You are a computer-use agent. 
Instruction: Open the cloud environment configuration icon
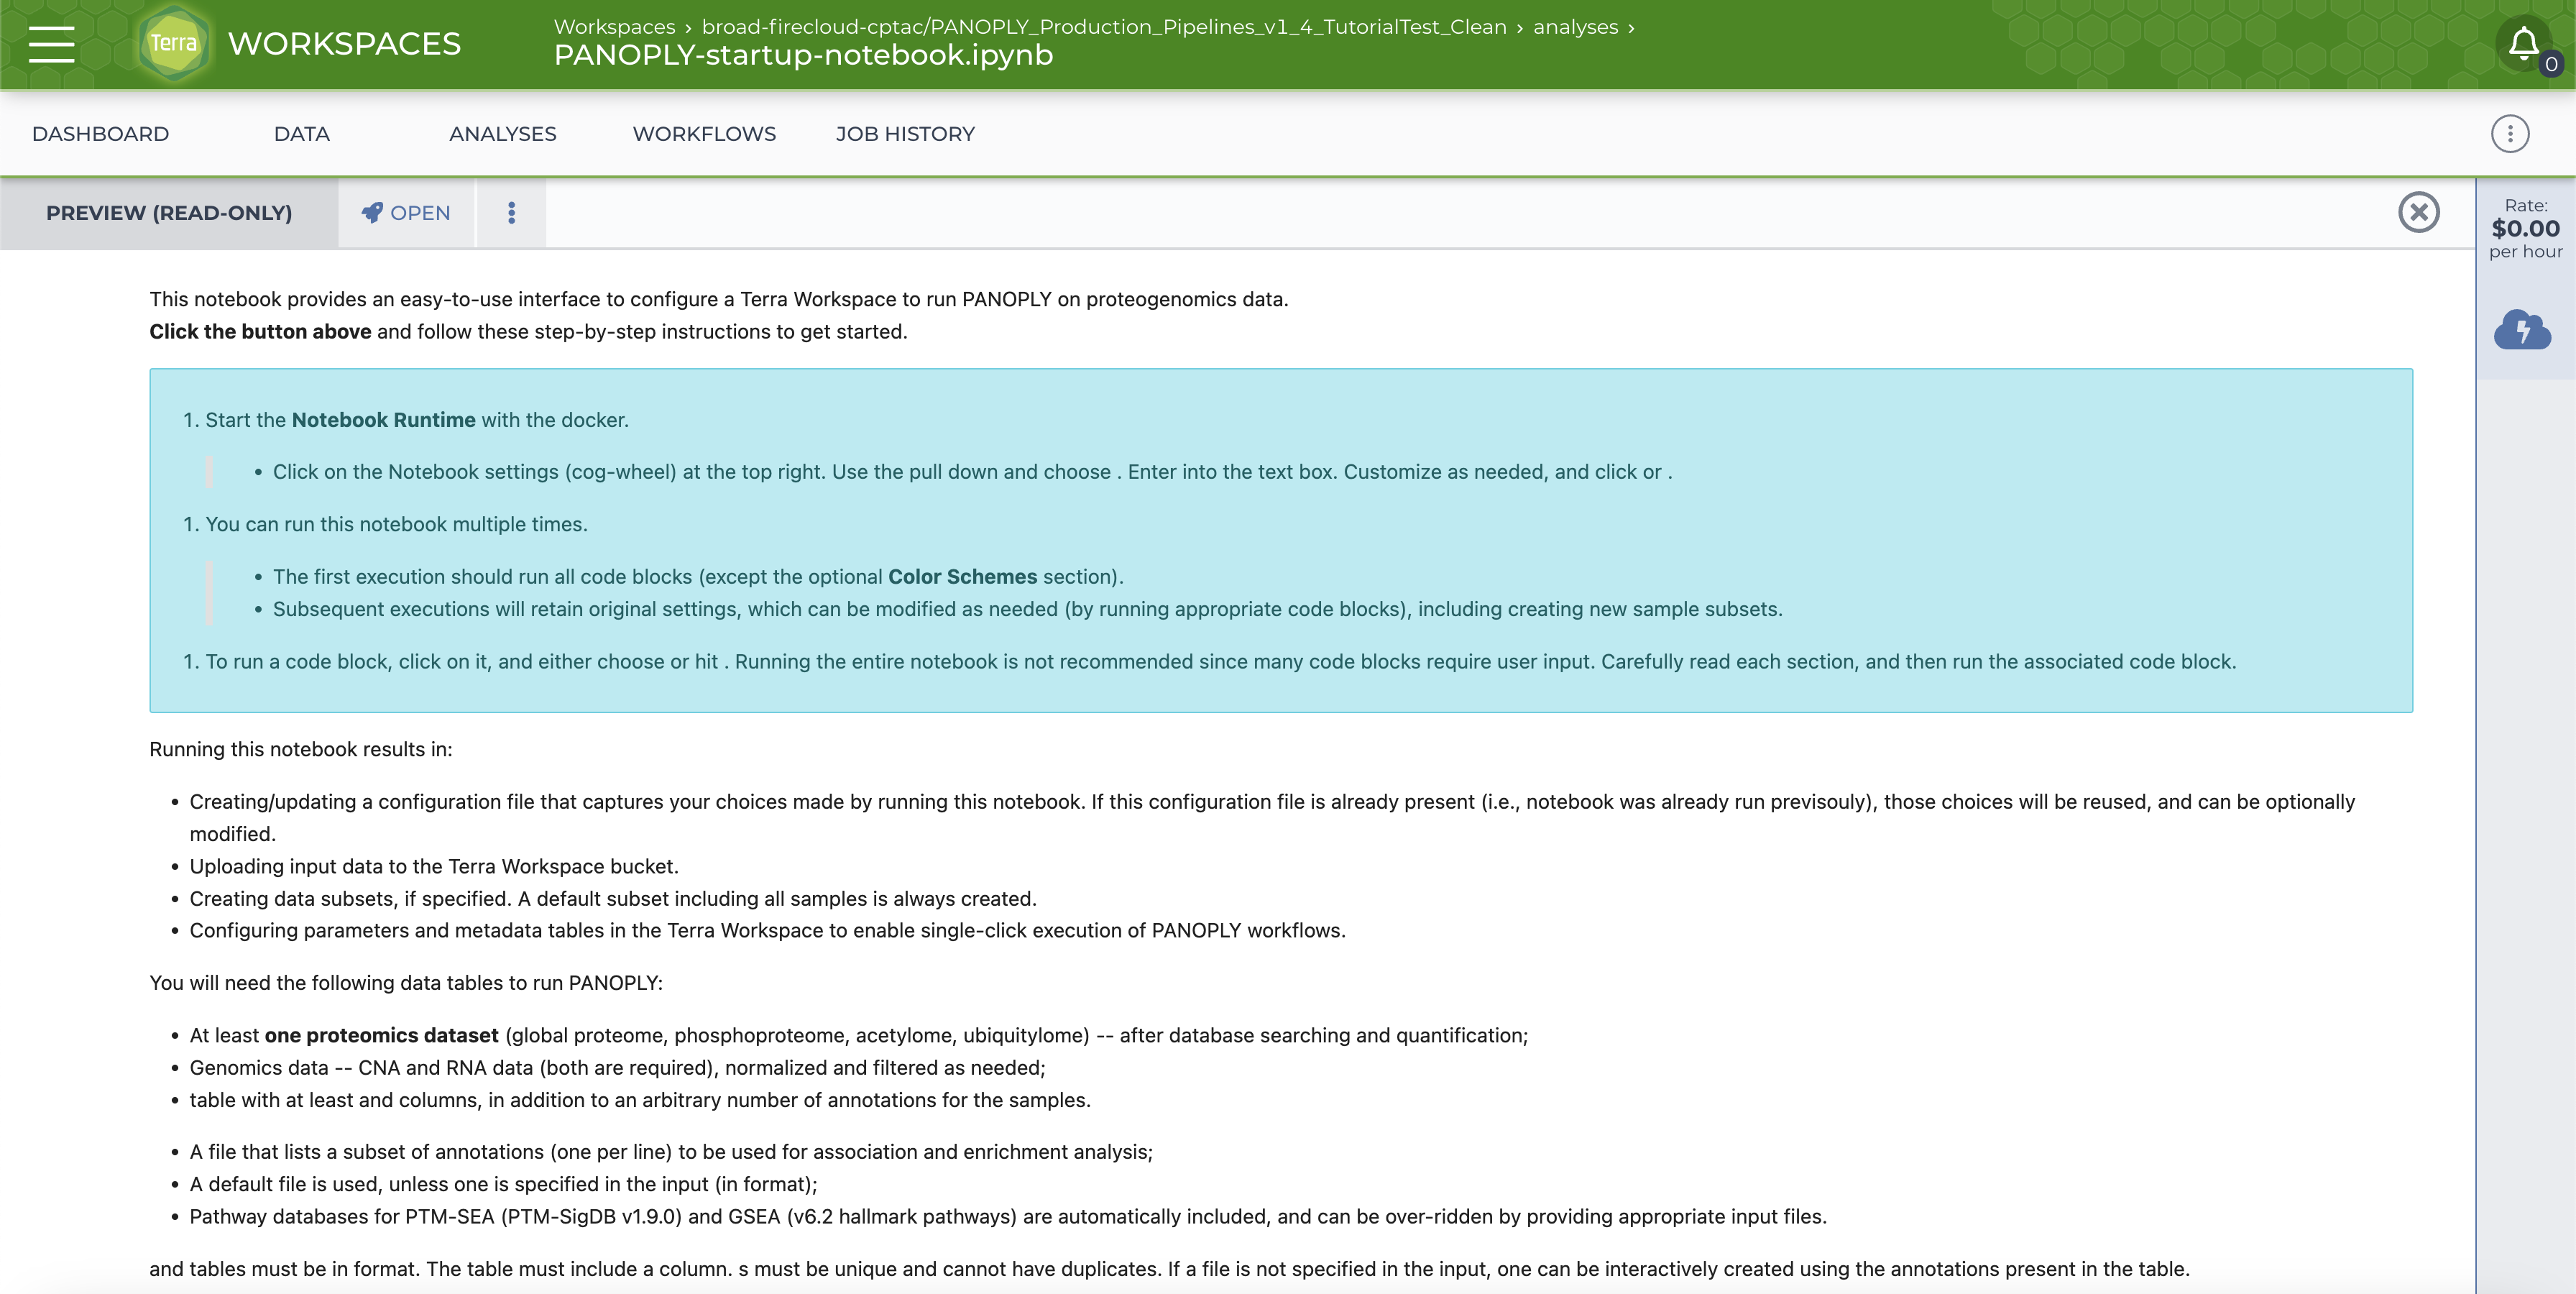[x=2522, y=329]
